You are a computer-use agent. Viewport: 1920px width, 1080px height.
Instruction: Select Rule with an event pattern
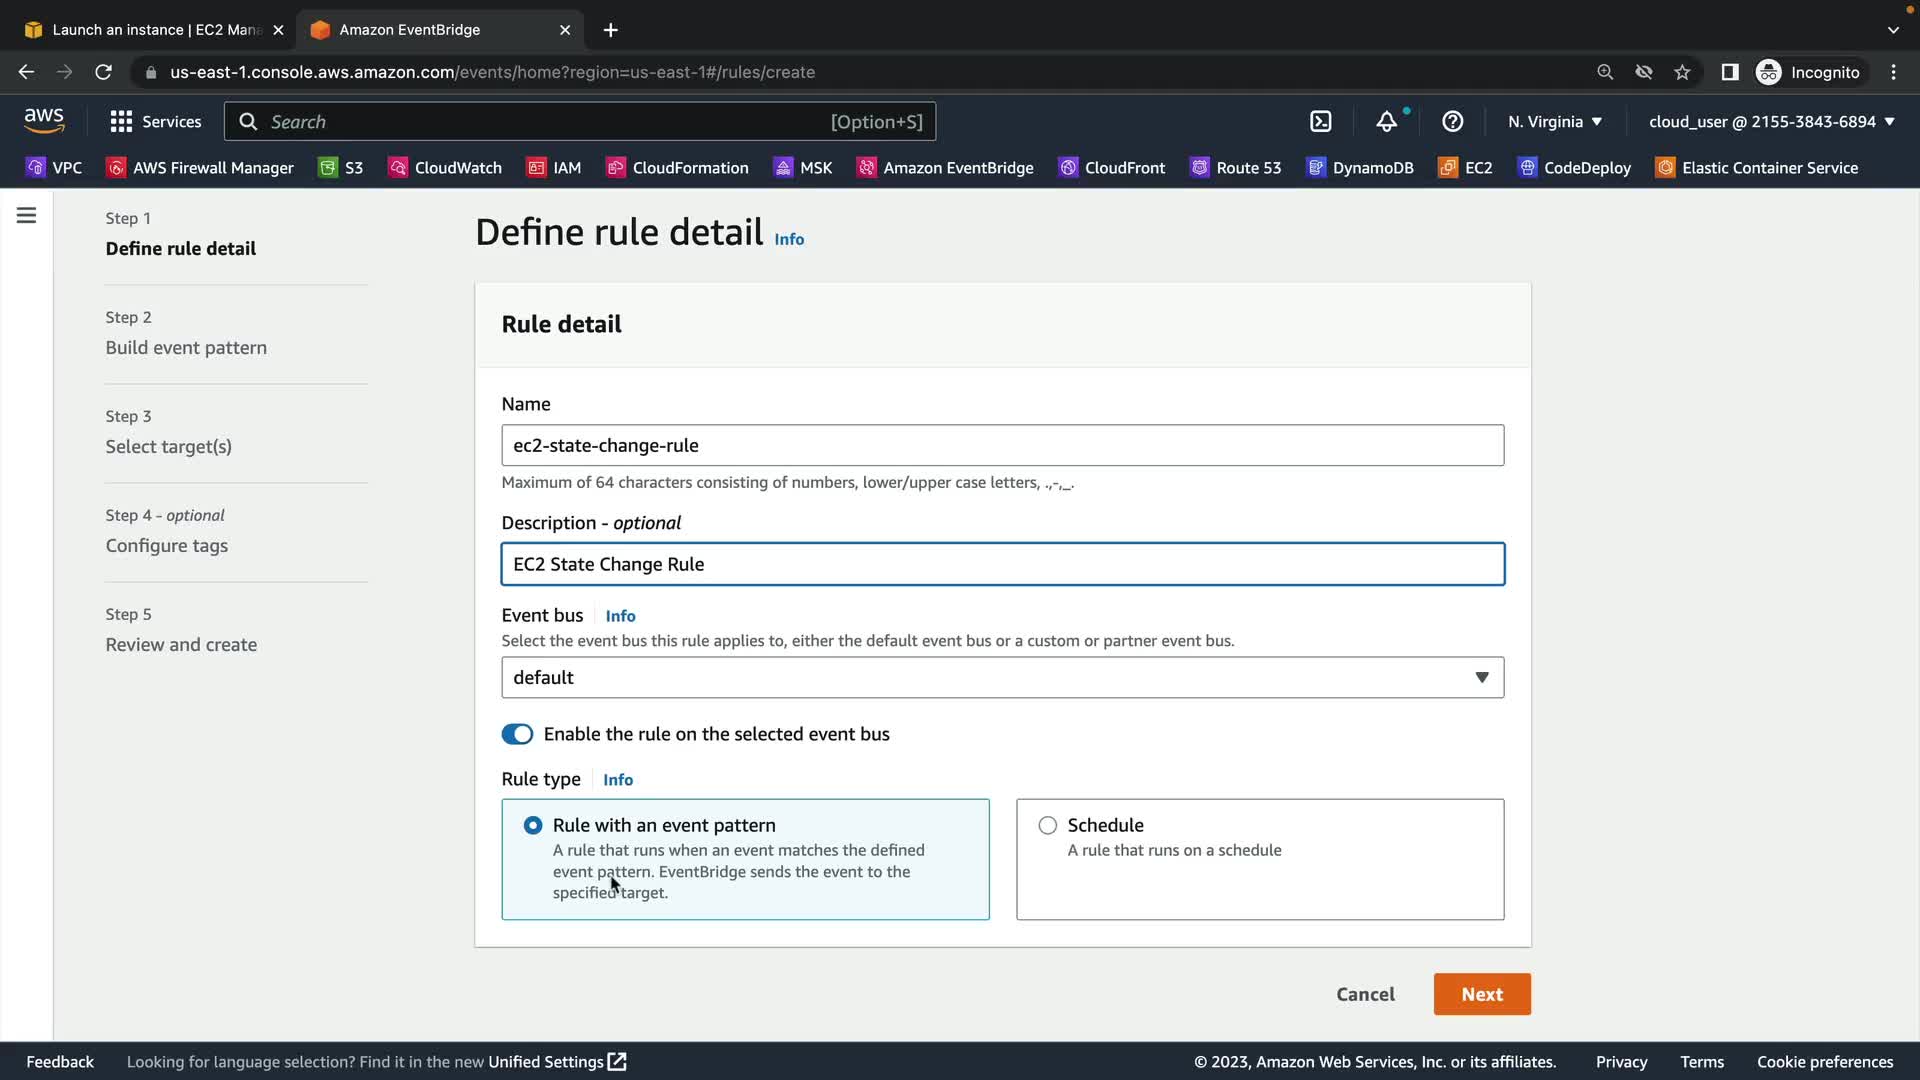point(533,826)
